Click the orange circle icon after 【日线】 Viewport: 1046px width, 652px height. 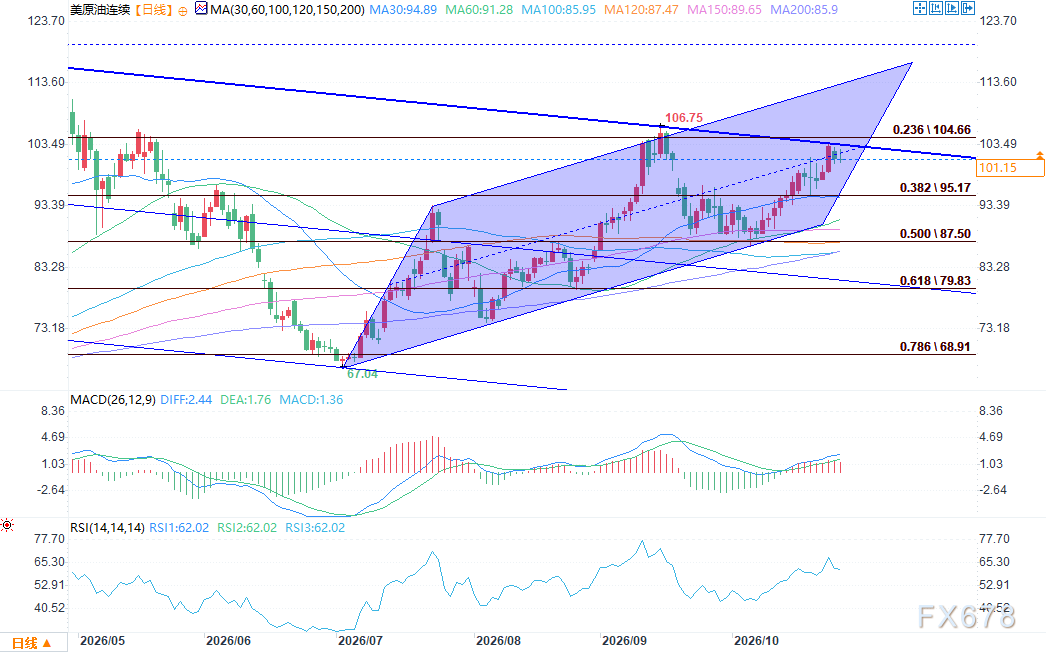pos(183,11)
